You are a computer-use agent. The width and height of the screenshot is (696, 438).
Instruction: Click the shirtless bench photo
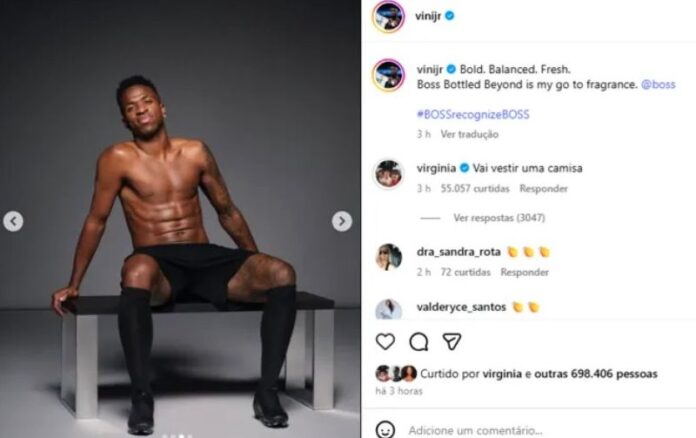click(x=180, y=219)
